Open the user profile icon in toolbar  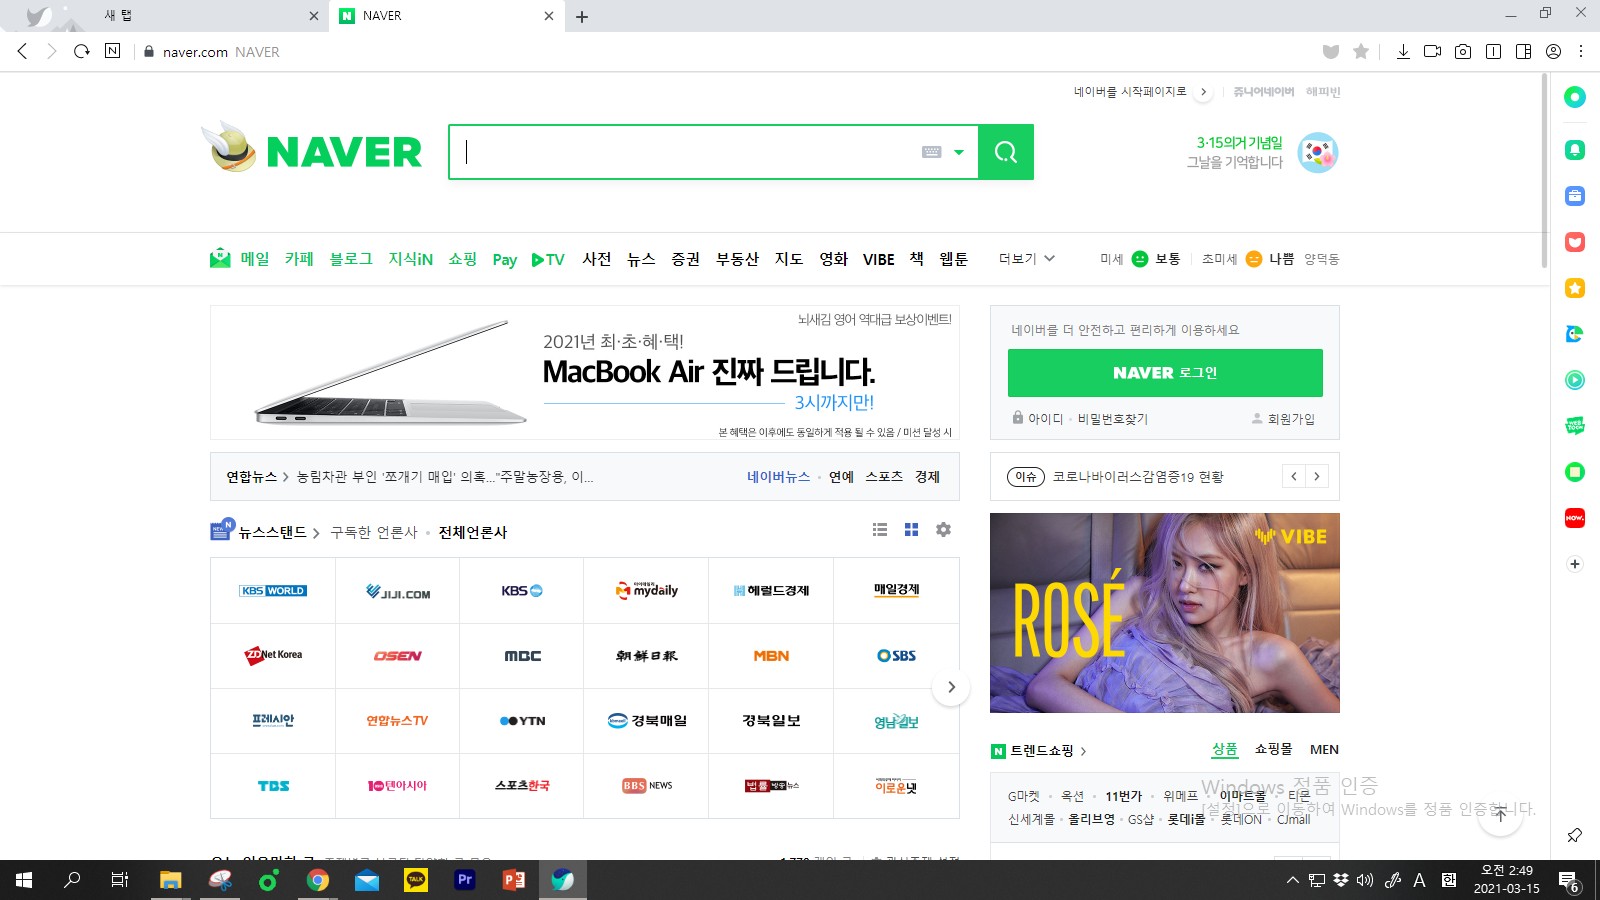click(1553, 51)
